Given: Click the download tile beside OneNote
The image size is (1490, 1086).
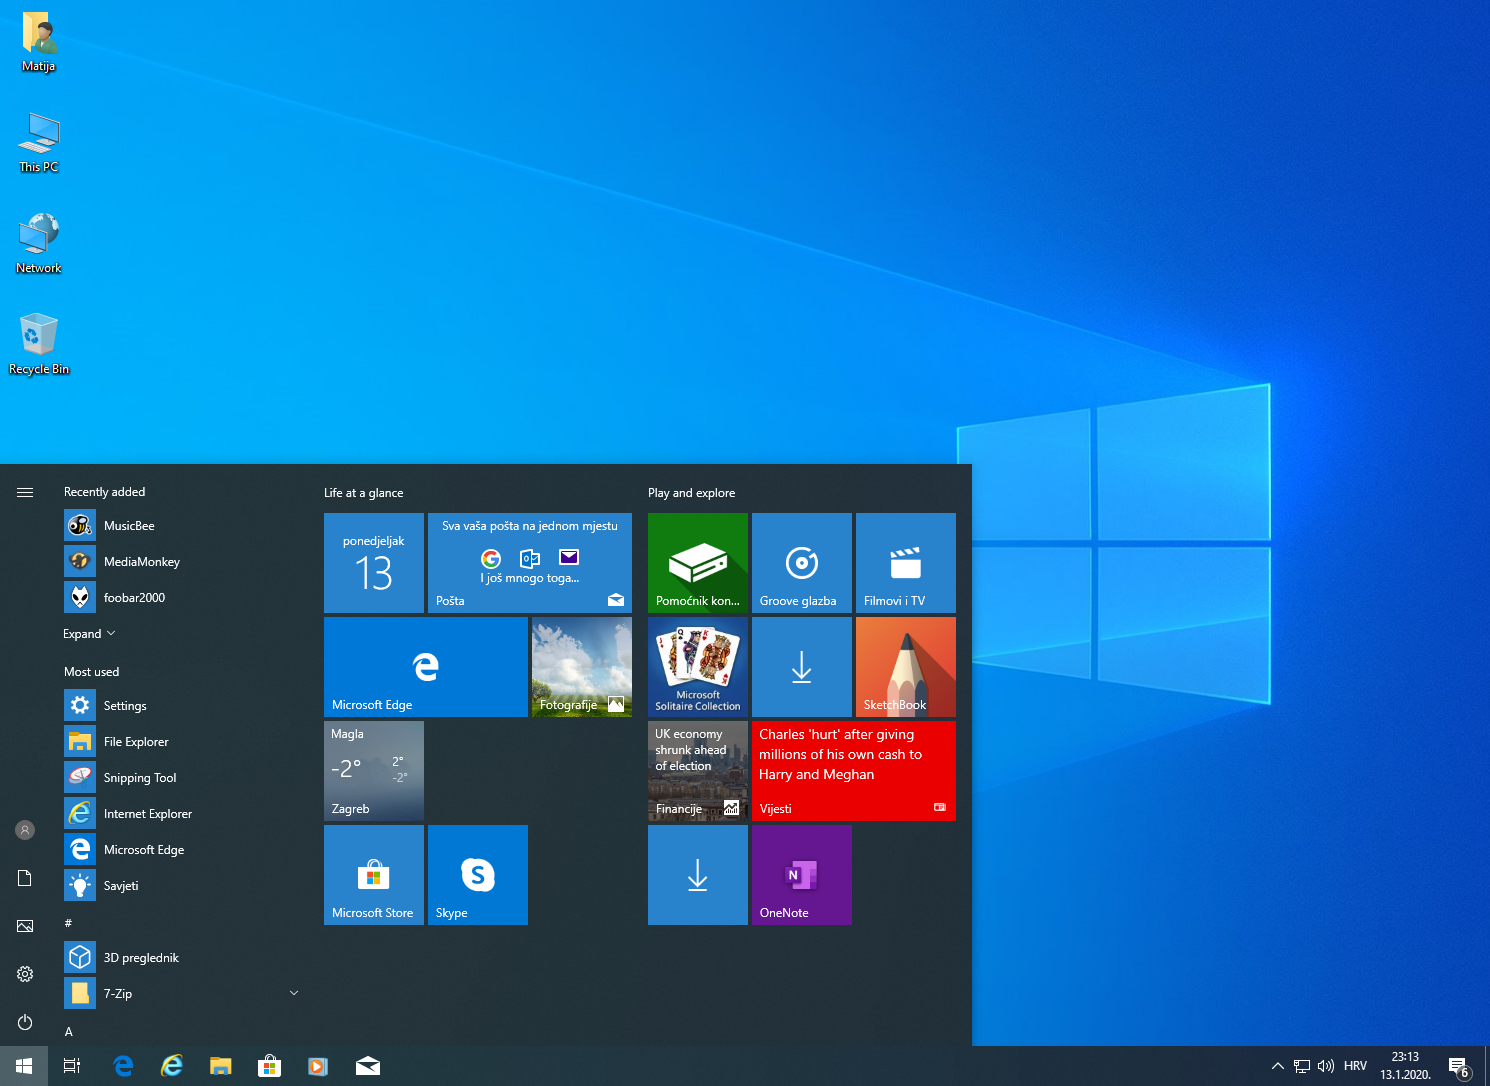Looking at the screenshot, I should pos(698,875).
